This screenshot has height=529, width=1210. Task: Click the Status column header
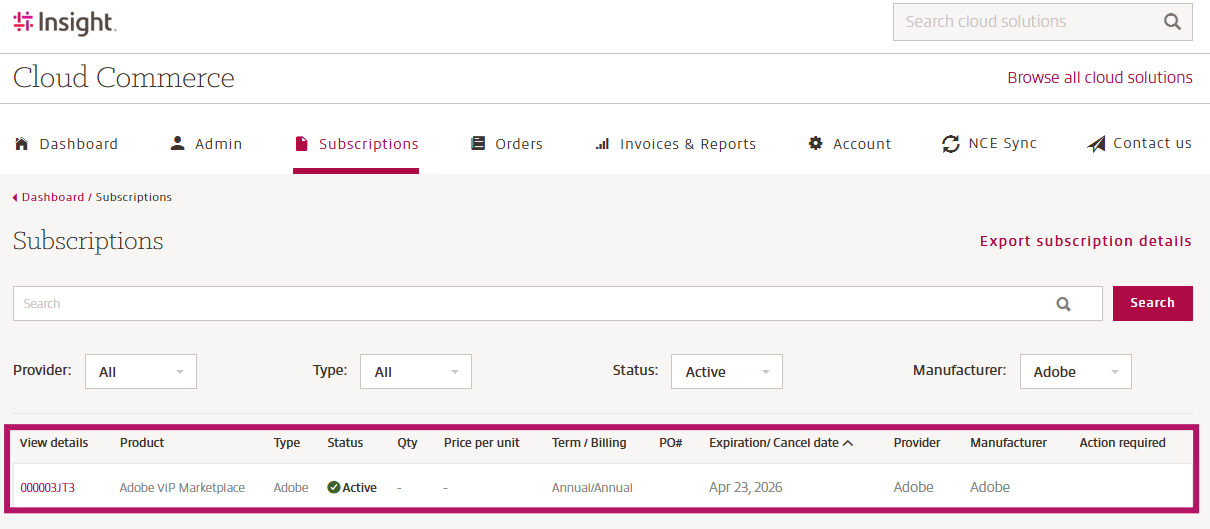(x=345, y=443)
